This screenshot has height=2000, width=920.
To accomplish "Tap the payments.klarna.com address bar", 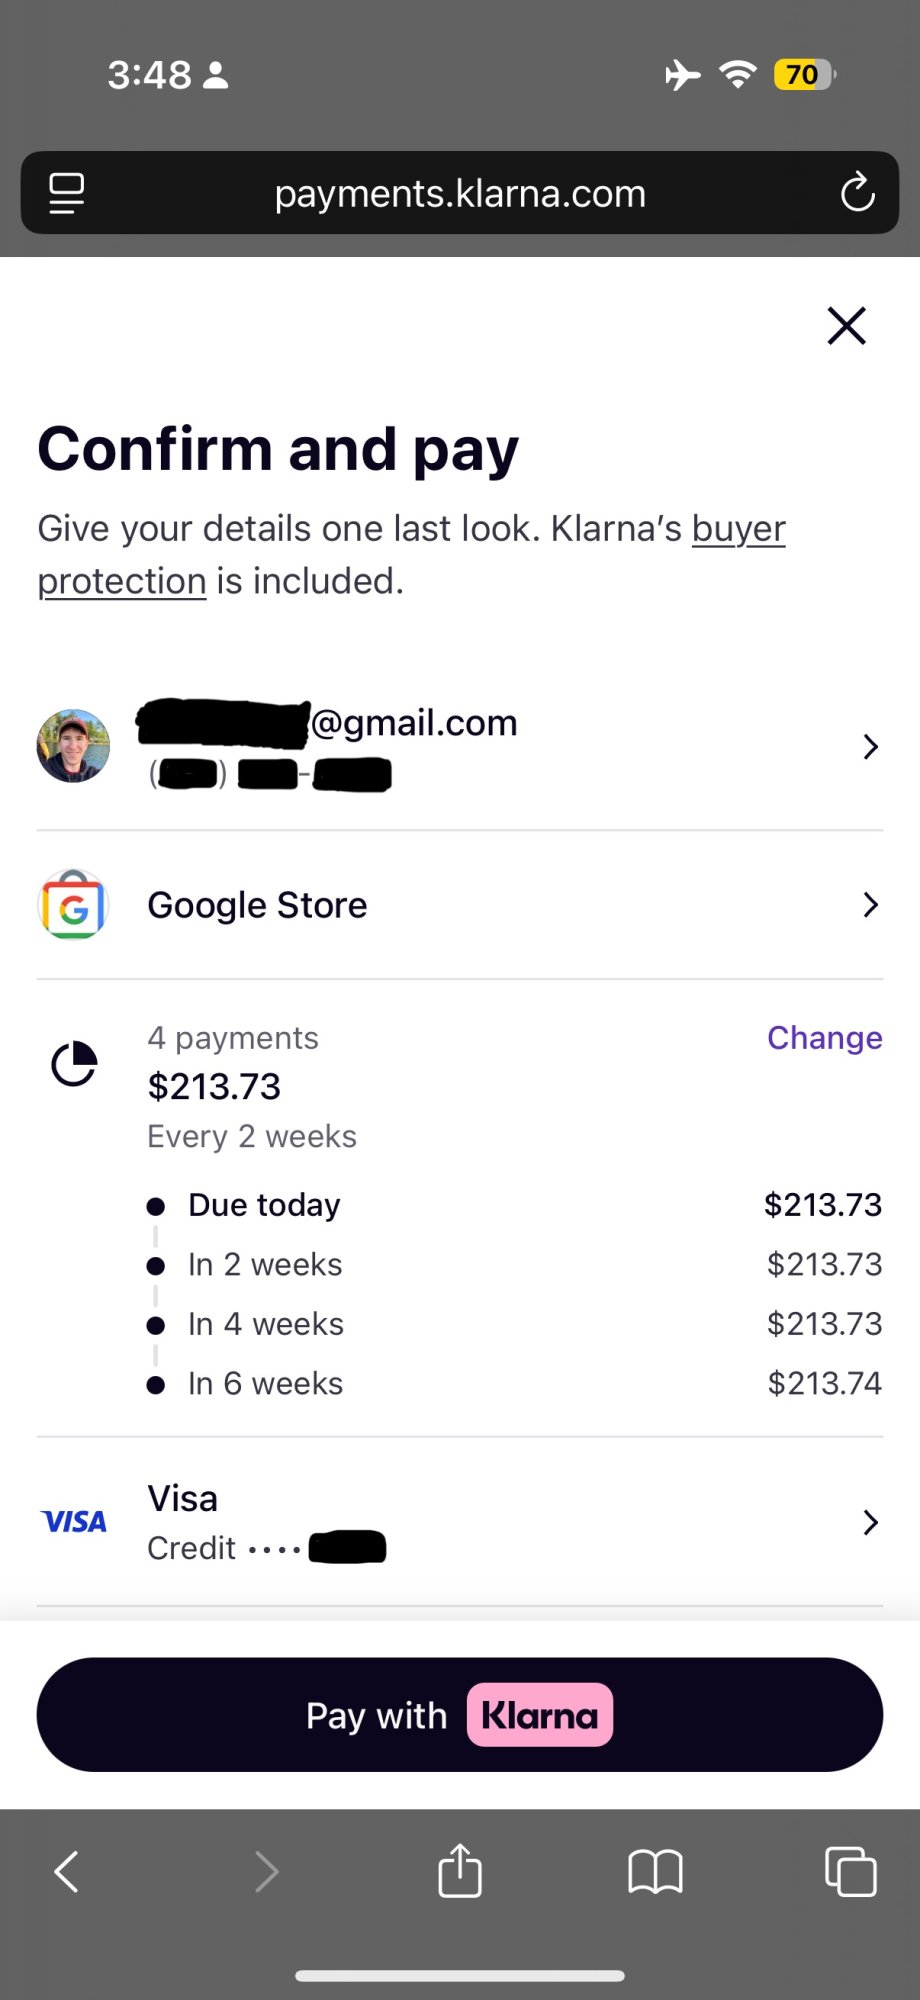I will 460,193.
